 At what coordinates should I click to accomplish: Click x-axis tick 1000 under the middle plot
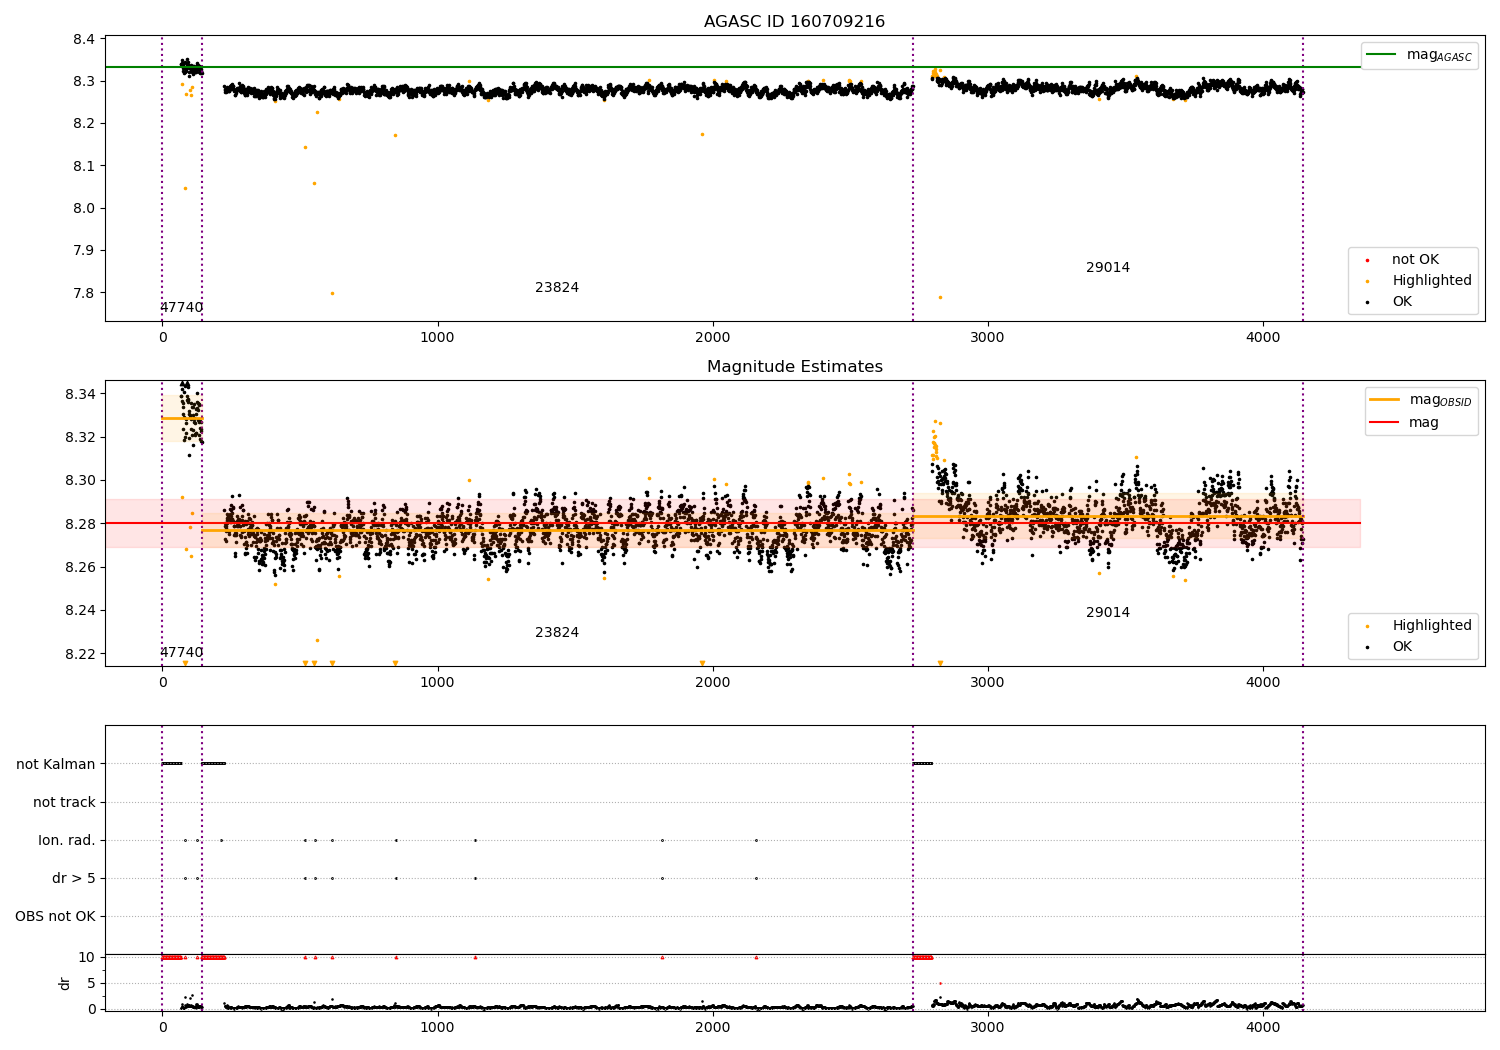pyautogui.click(x=438, y=683)
